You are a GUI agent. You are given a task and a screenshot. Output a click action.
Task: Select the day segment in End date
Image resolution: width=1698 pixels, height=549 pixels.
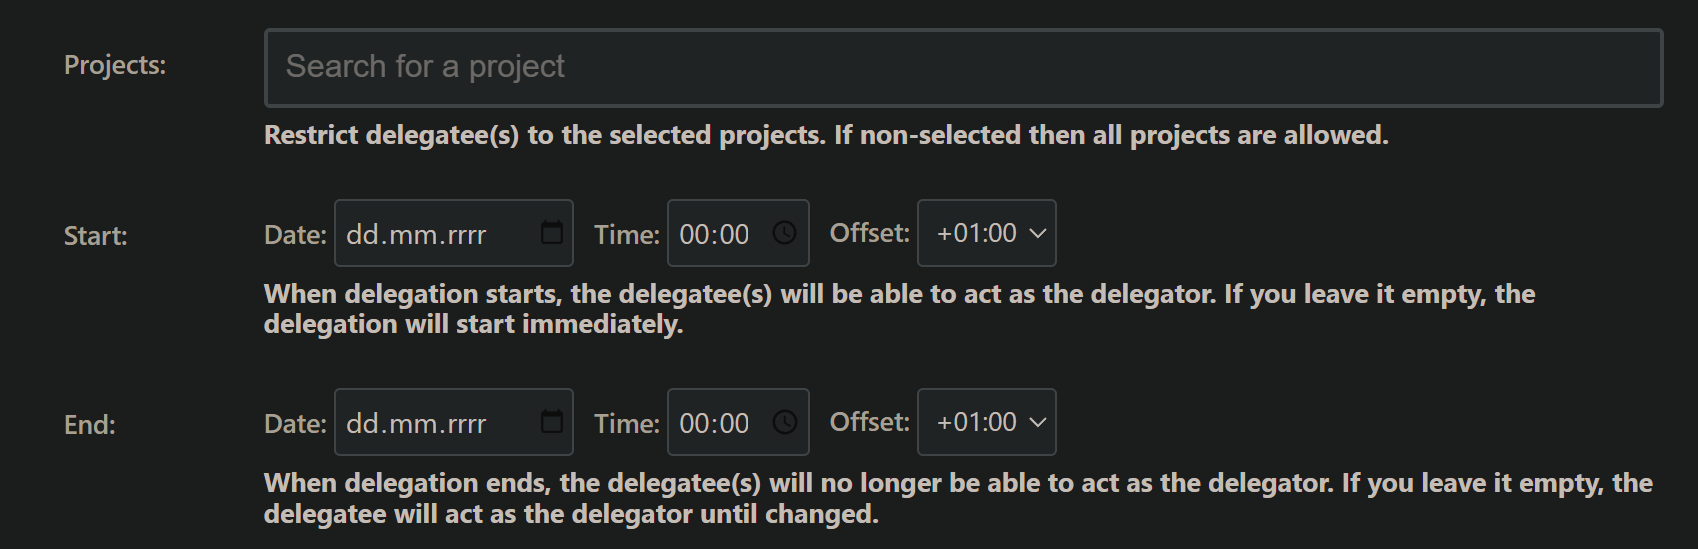(x=361, y=424)
